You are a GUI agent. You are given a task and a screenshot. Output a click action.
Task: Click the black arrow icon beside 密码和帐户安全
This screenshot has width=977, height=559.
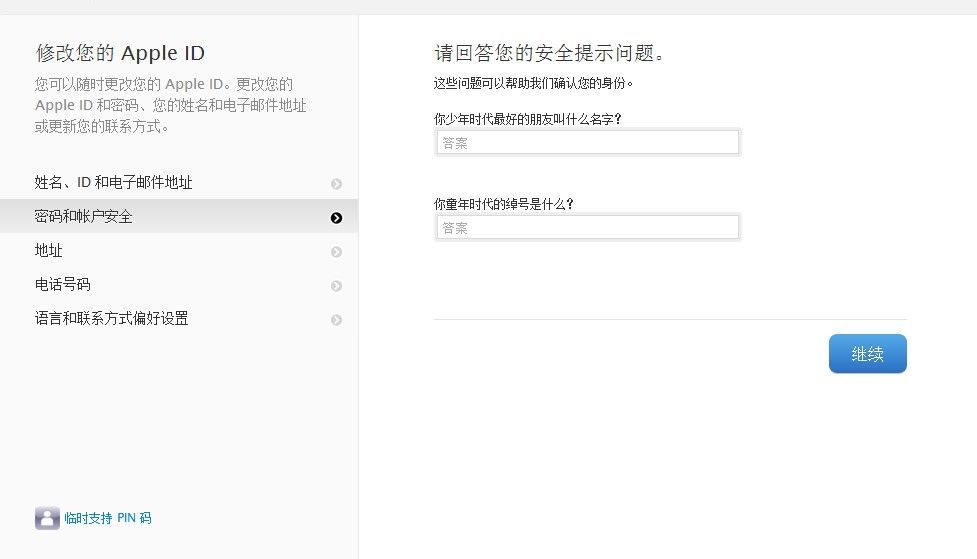click(x=336, y=217)
